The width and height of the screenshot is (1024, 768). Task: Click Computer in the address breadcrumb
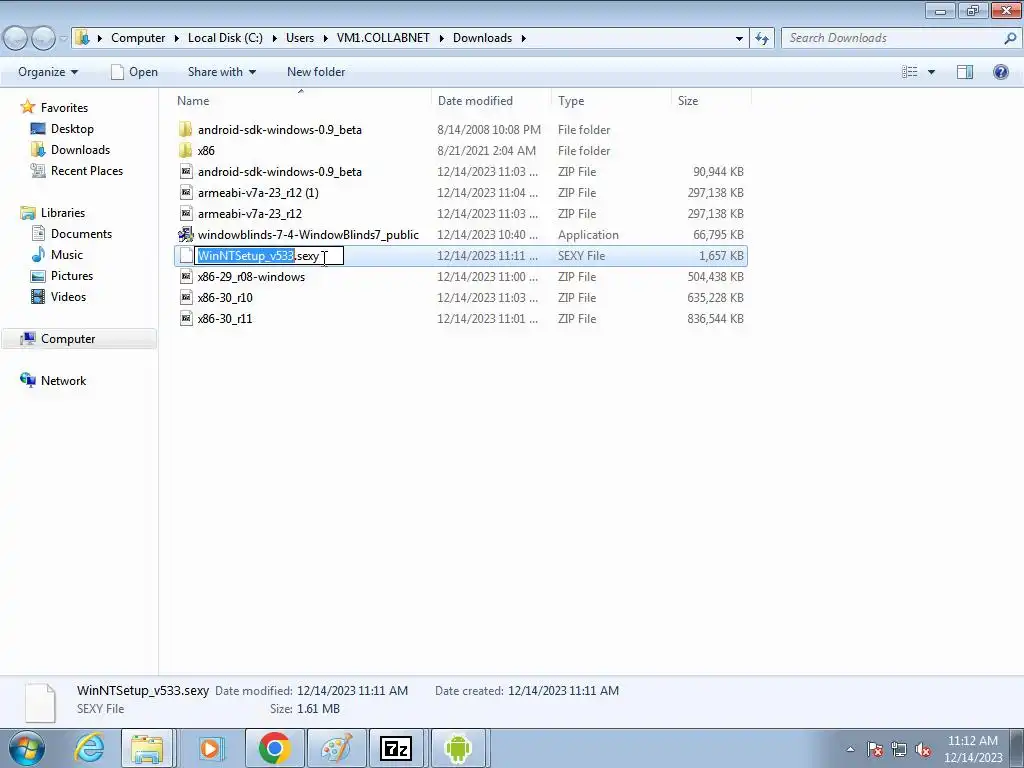(138, 38)
